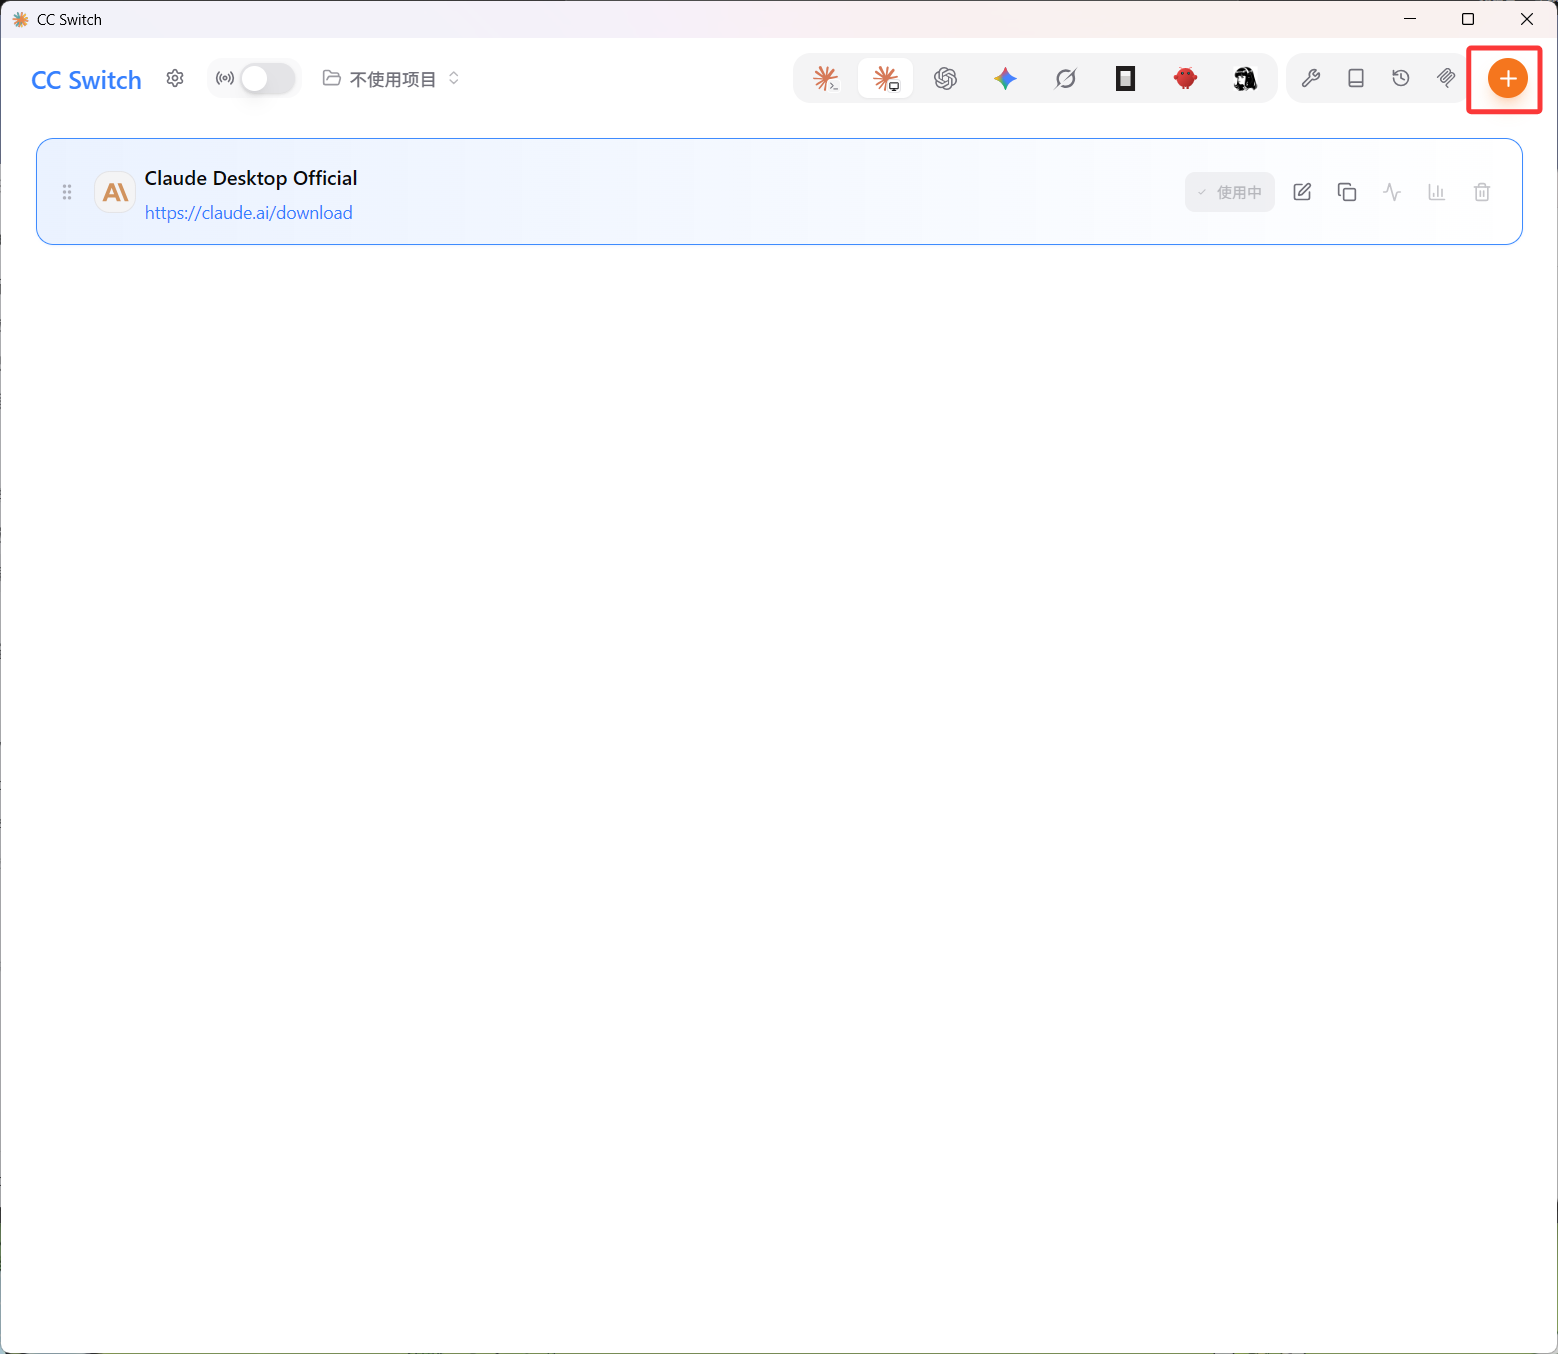Select the dark-haired avatar app tab
Screen dimensions: 1558x1354
[x=1245, y=78]
